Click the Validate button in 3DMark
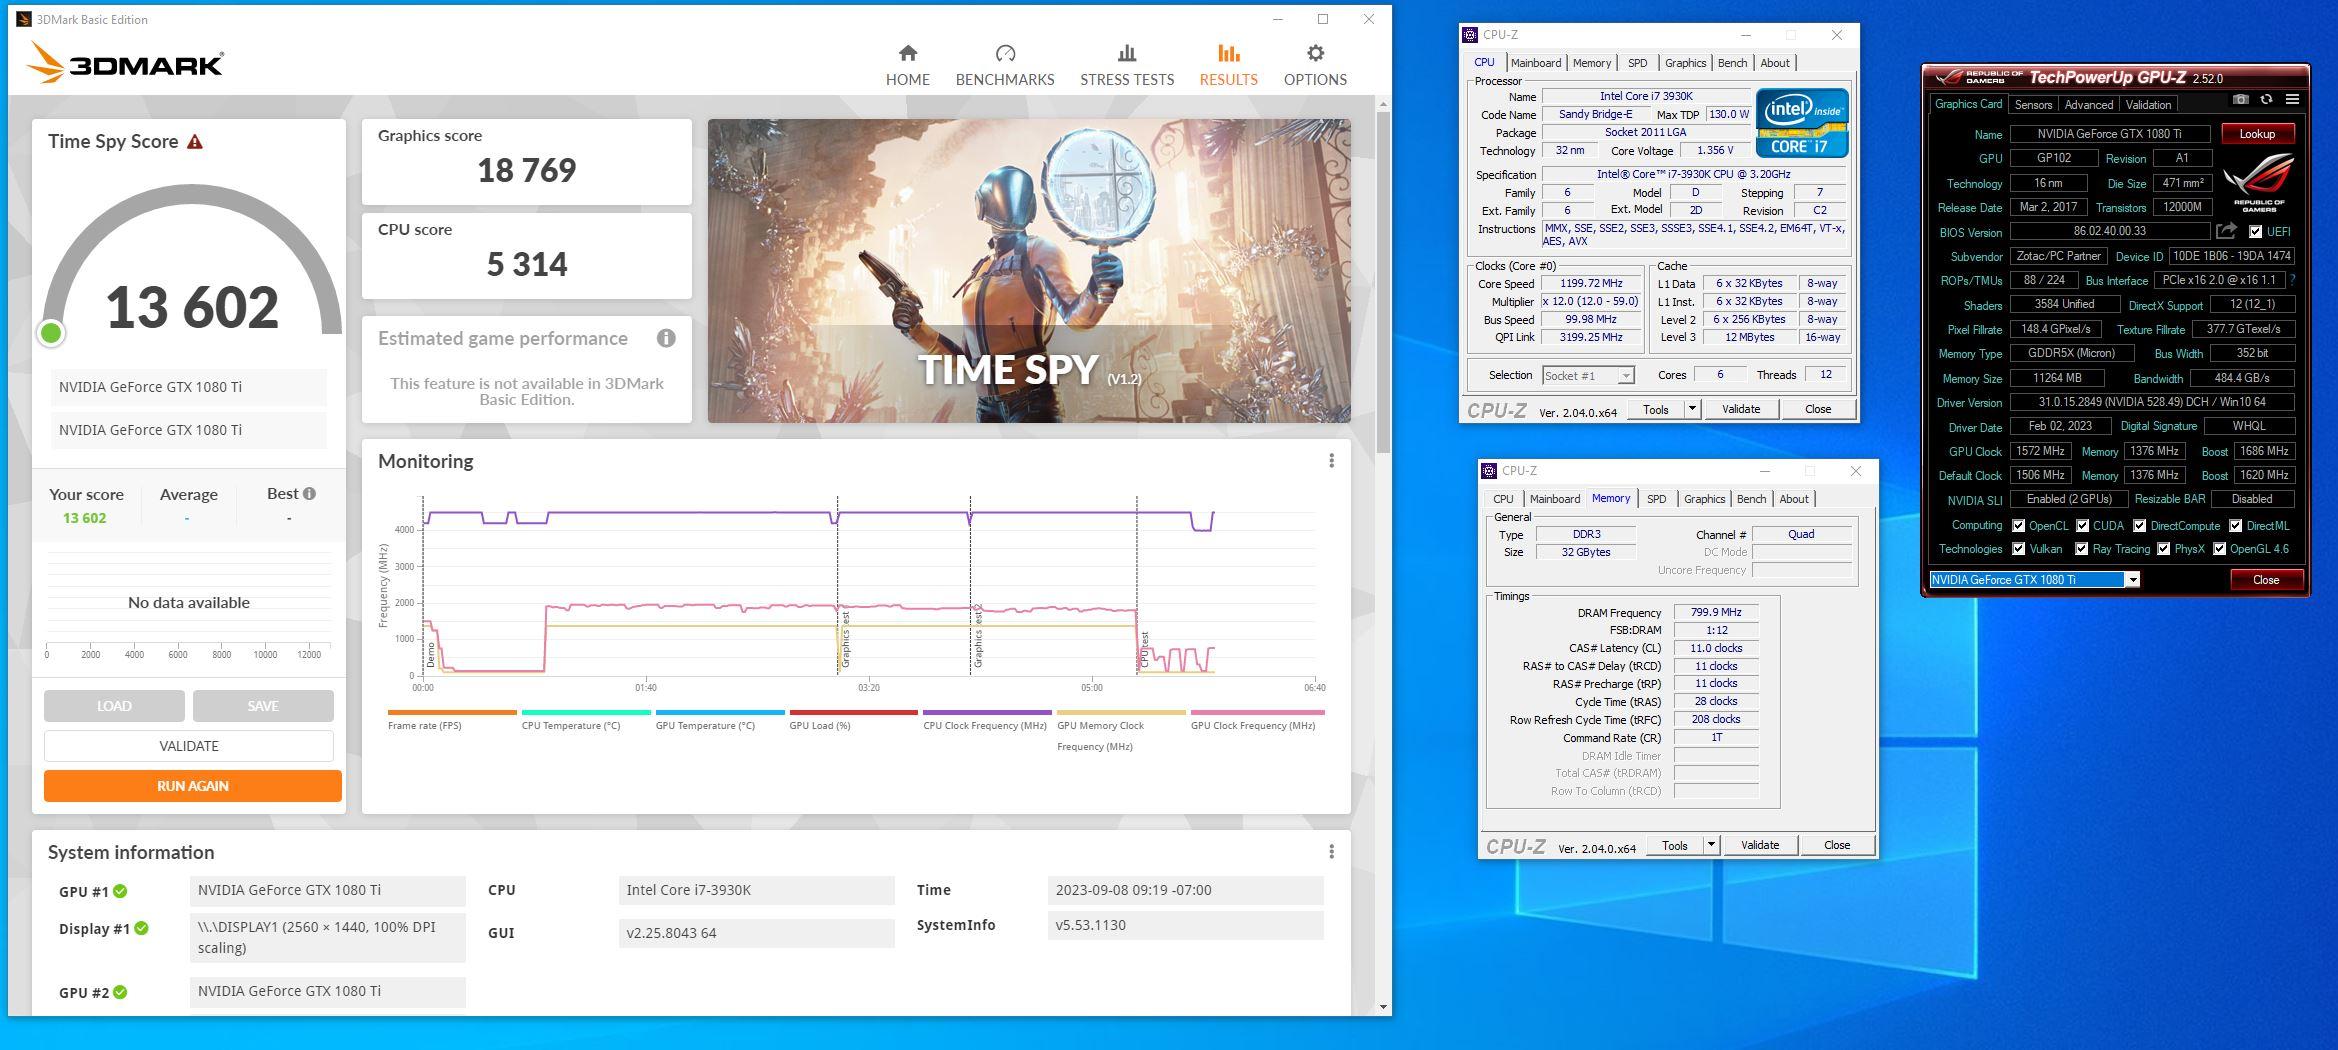 189,746
